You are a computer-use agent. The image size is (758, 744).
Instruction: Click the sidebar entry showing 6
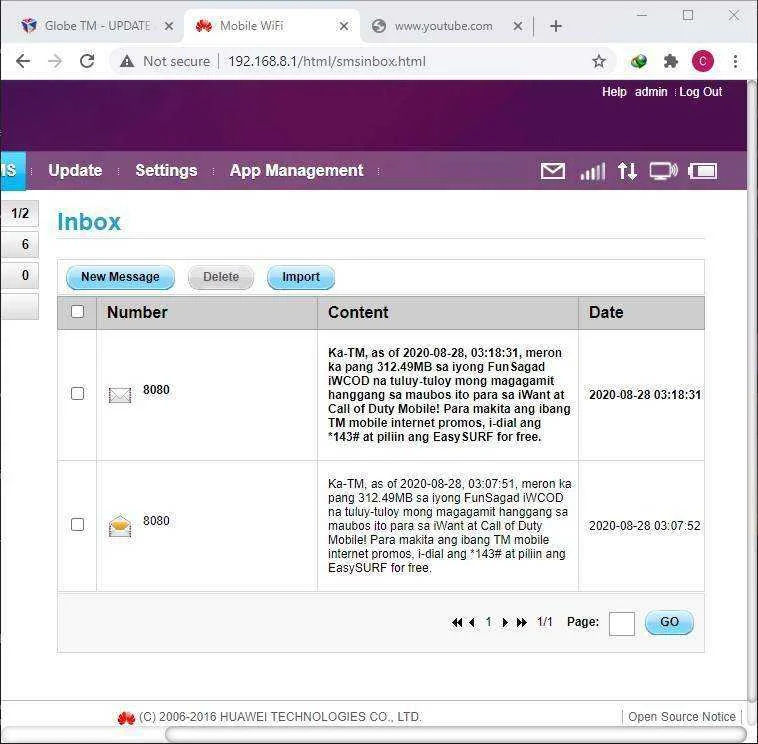[x=19, y=244]
